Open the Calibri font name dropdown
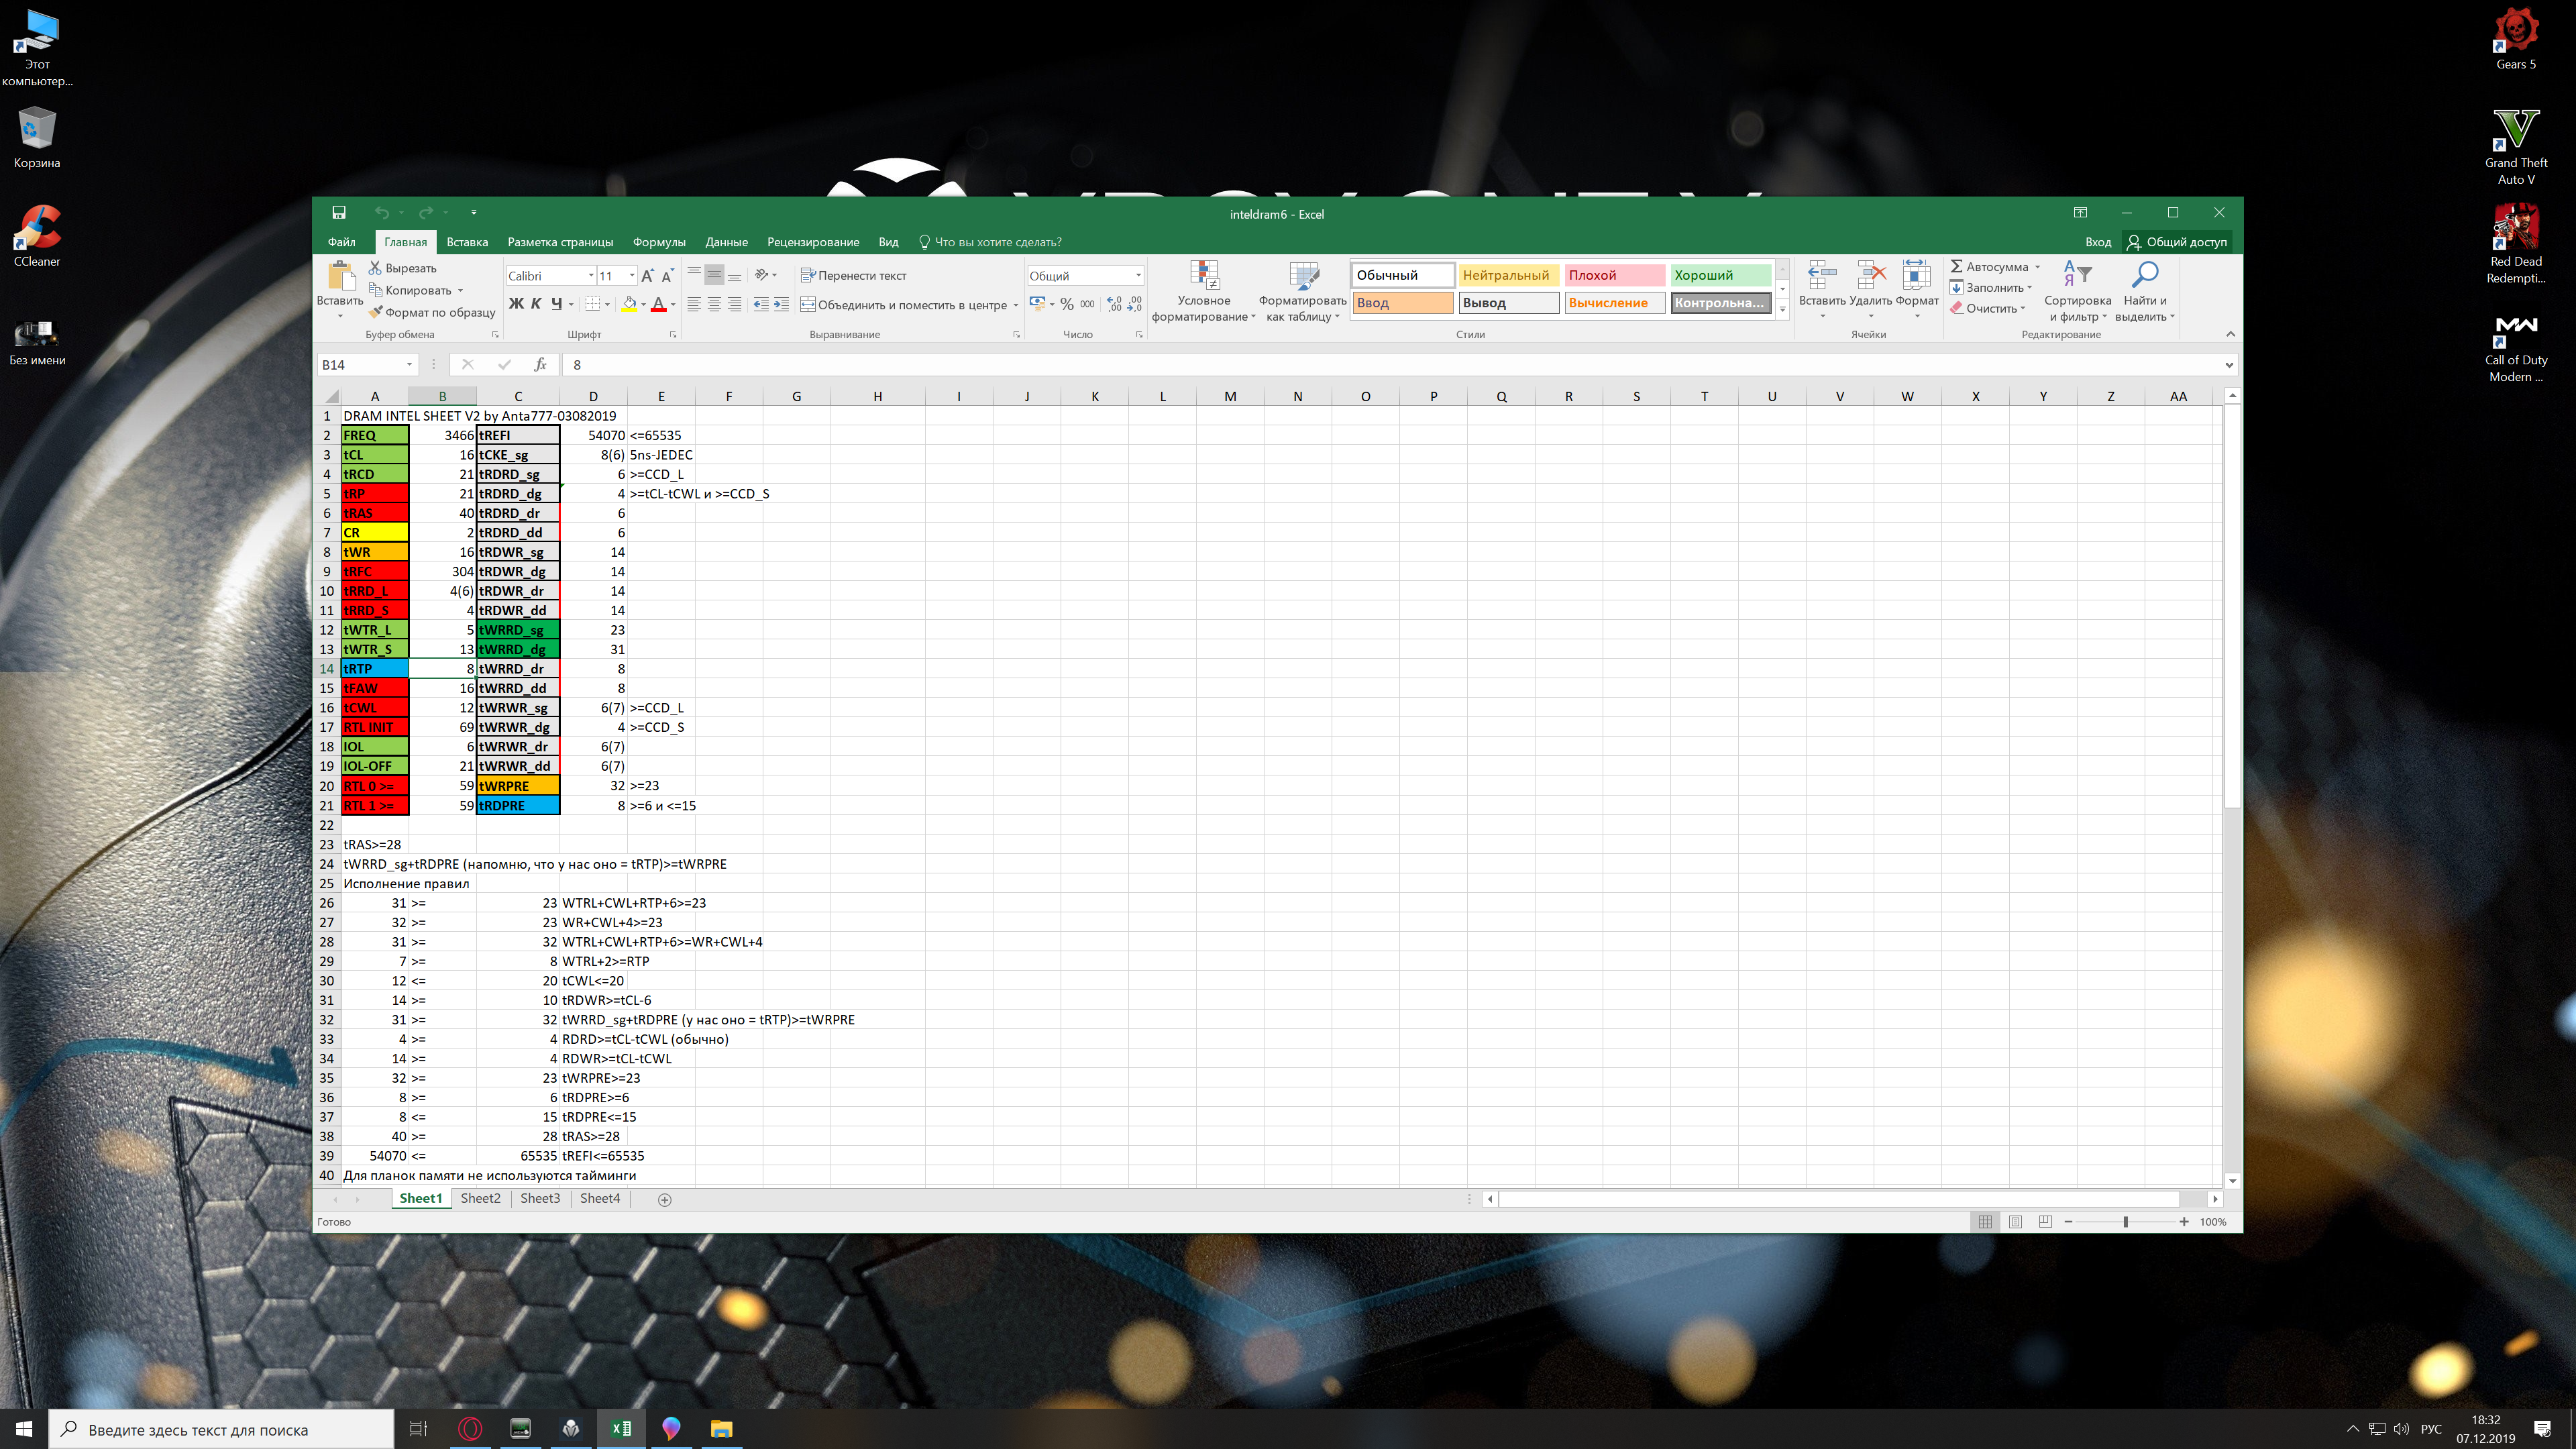 click(590, 276)
